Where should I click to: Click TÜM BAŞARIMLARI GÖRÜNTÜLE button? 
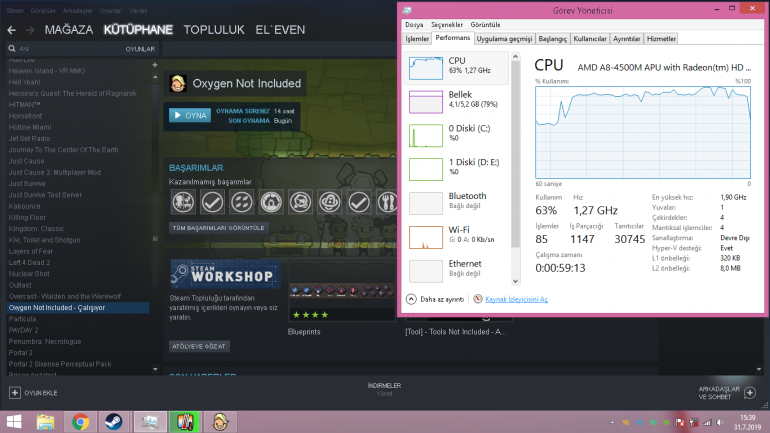(x=219, y=228)
